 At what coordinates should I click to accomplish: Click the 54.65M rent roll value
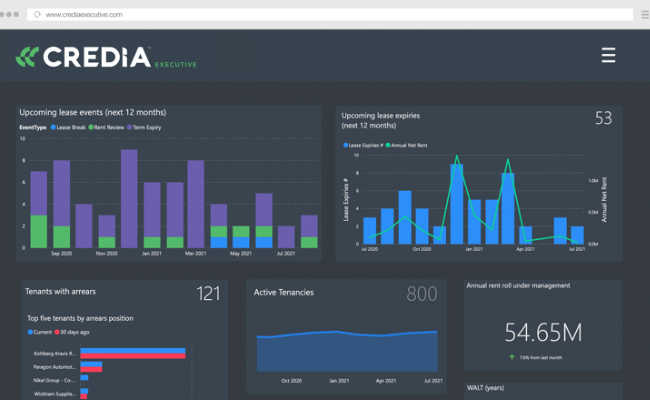(543, 332)
